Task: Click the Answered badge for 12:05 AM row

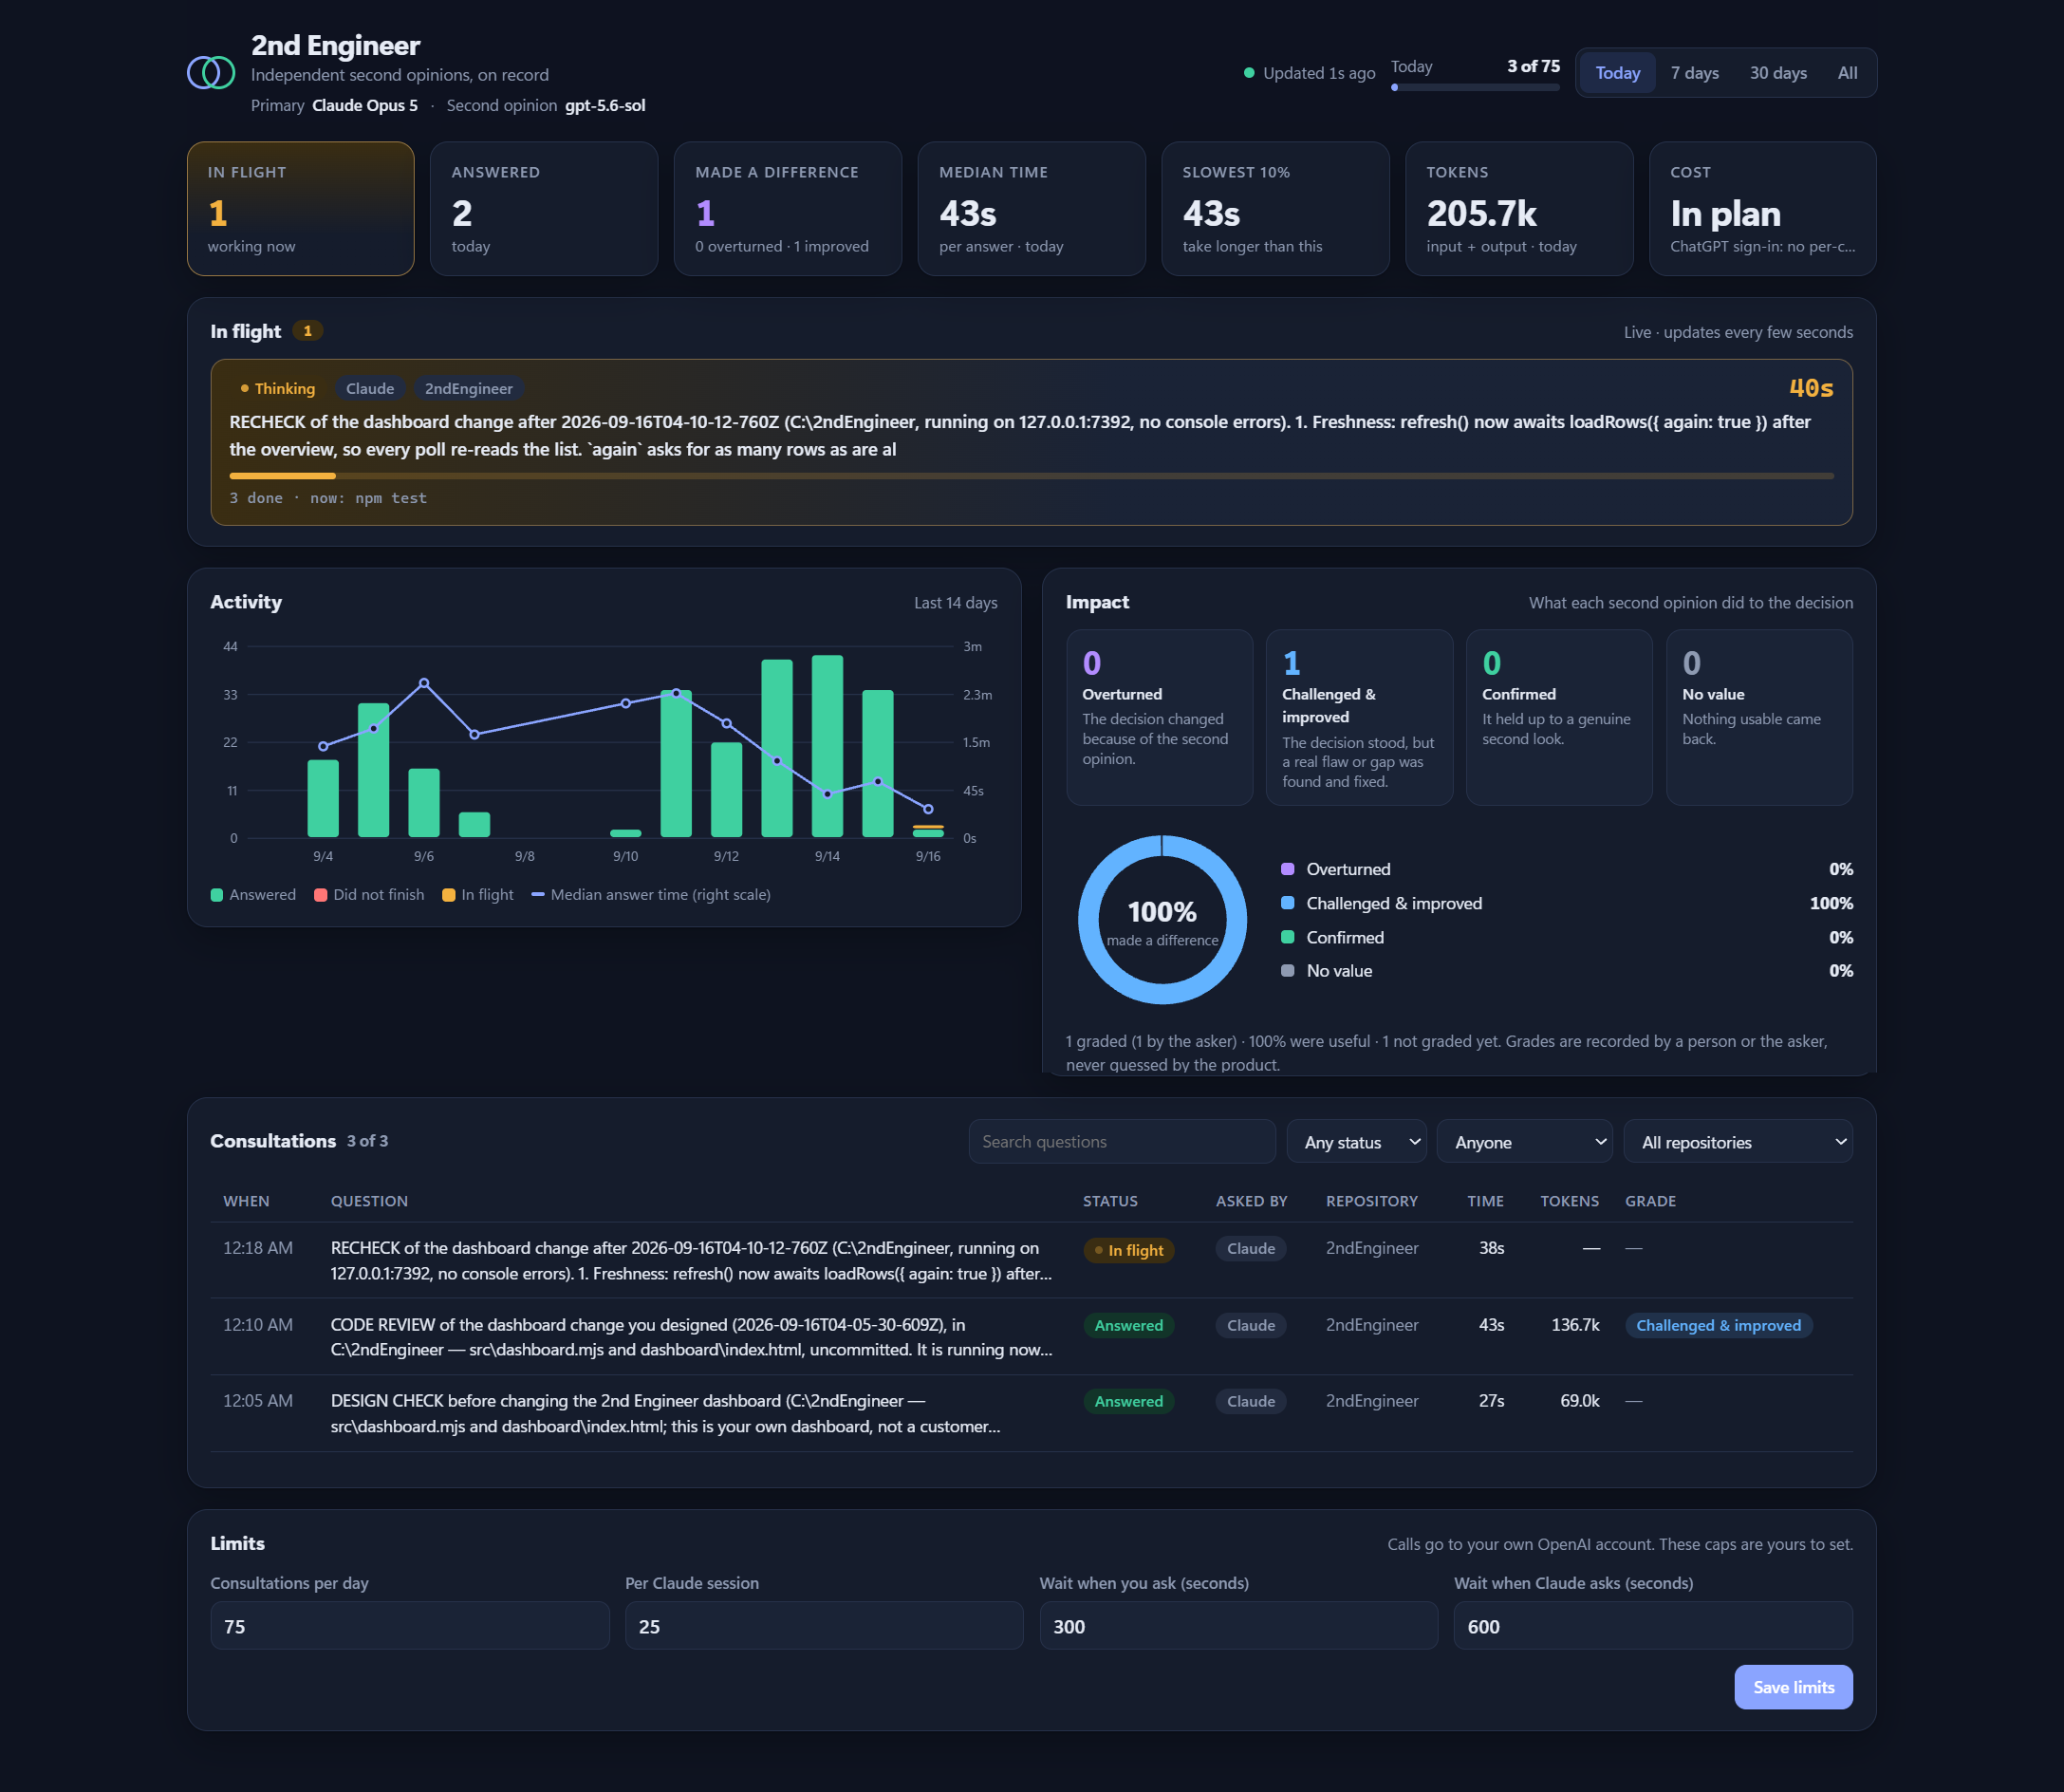Action: [x=1128, y=1401]
